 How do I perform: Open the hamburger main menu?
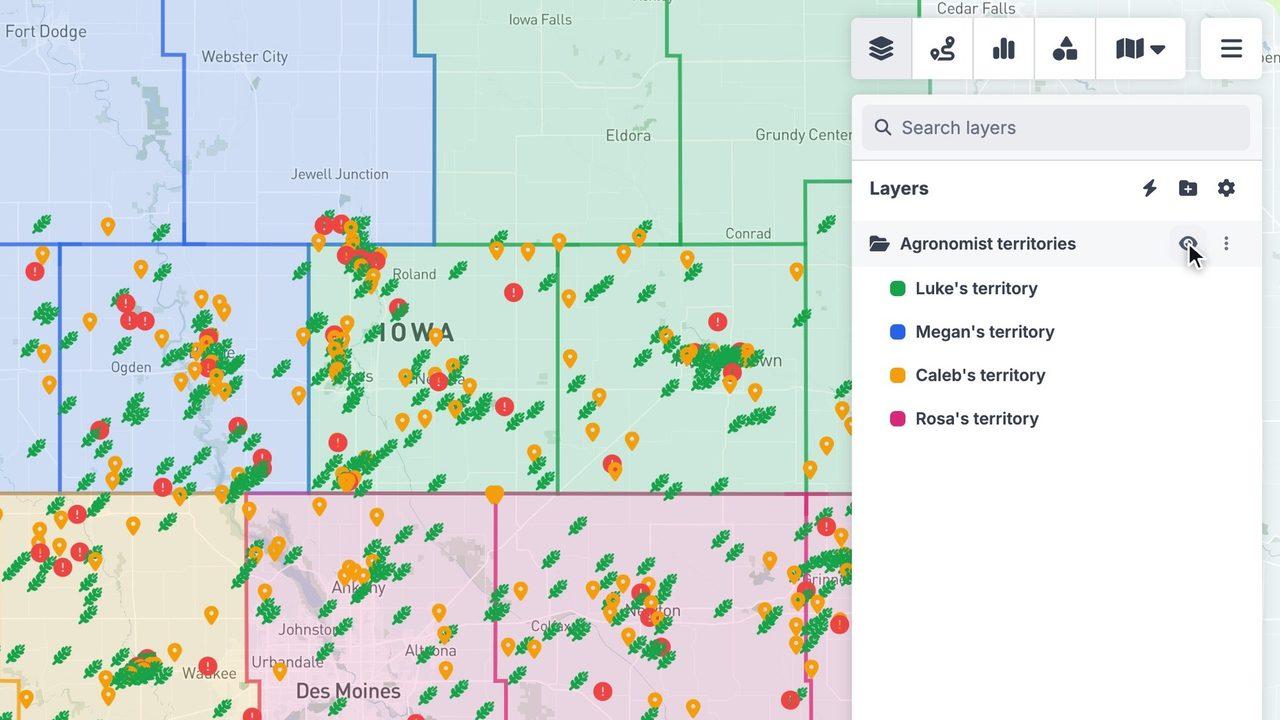pyautogui.click(x=1231, y=48)
